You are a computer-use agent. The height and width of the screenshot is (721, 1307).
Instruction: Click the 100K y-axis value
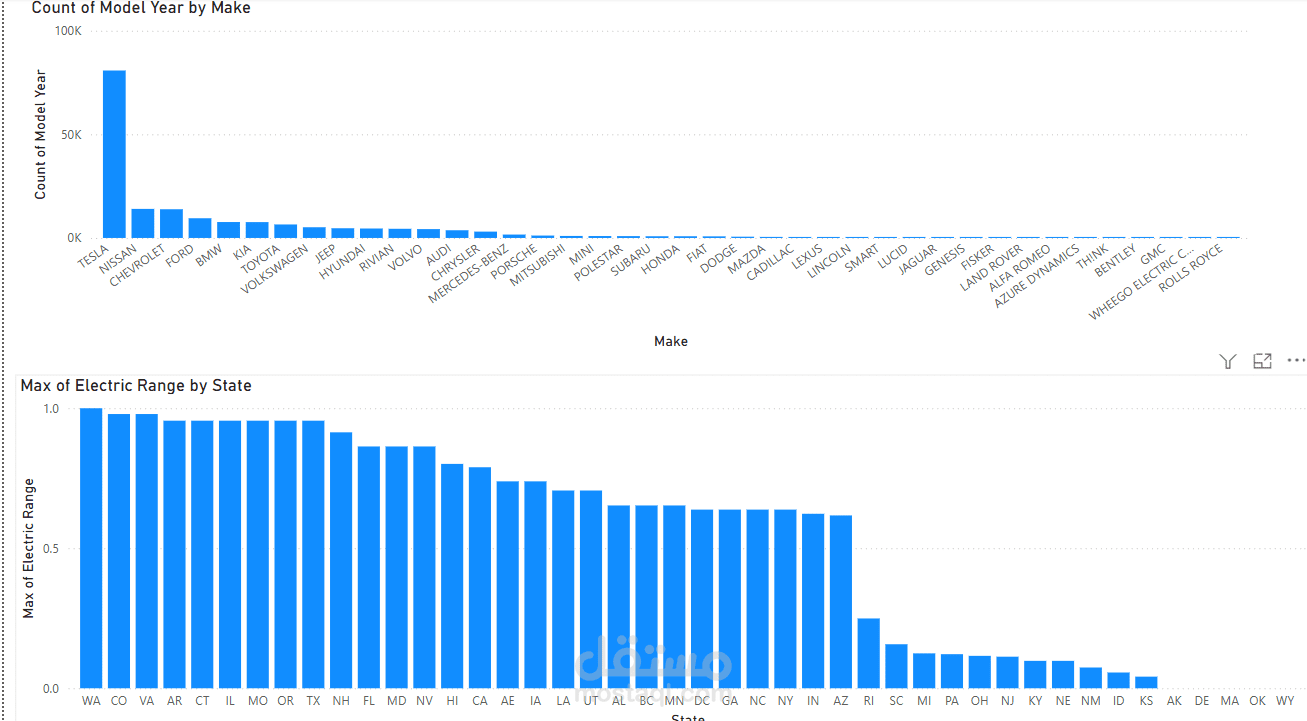pyautogui.click(x=68, y=31)
